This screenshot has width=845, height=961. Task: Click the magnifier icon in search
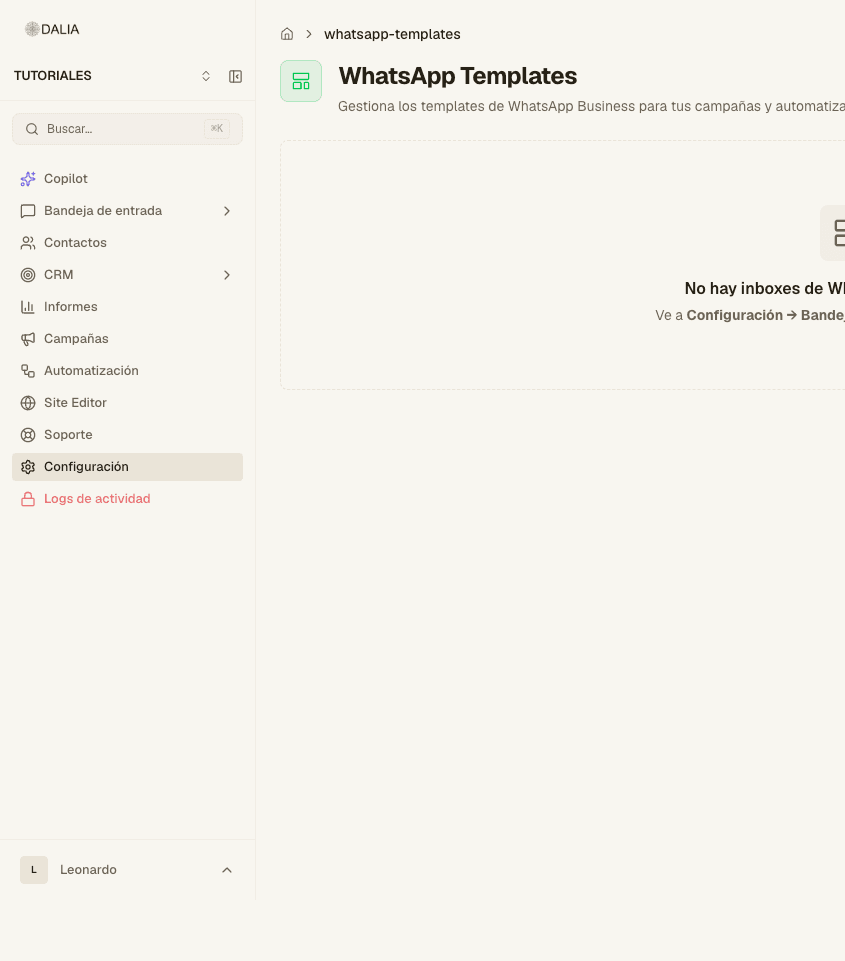coord(32,129)
